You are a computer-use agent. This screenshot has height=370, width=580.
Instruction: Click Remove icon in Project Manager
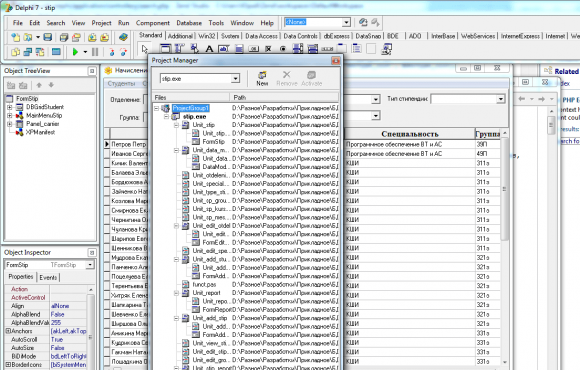tap(287, 79)
